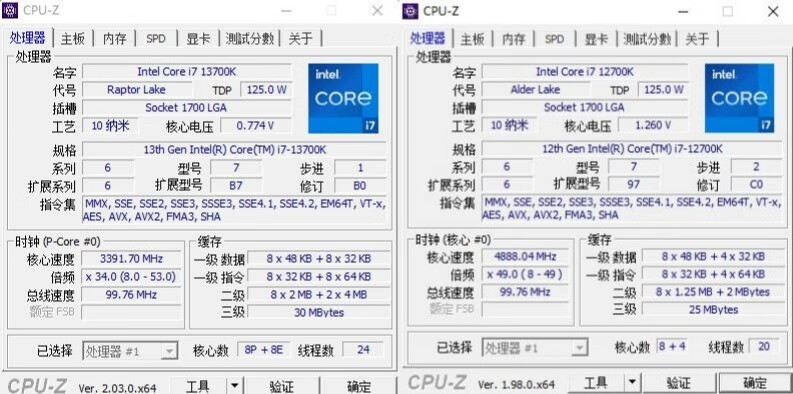Click the CPU-Z app icon in left window title bar
Viewport: 793px width, 394px height.
point(10,10)
